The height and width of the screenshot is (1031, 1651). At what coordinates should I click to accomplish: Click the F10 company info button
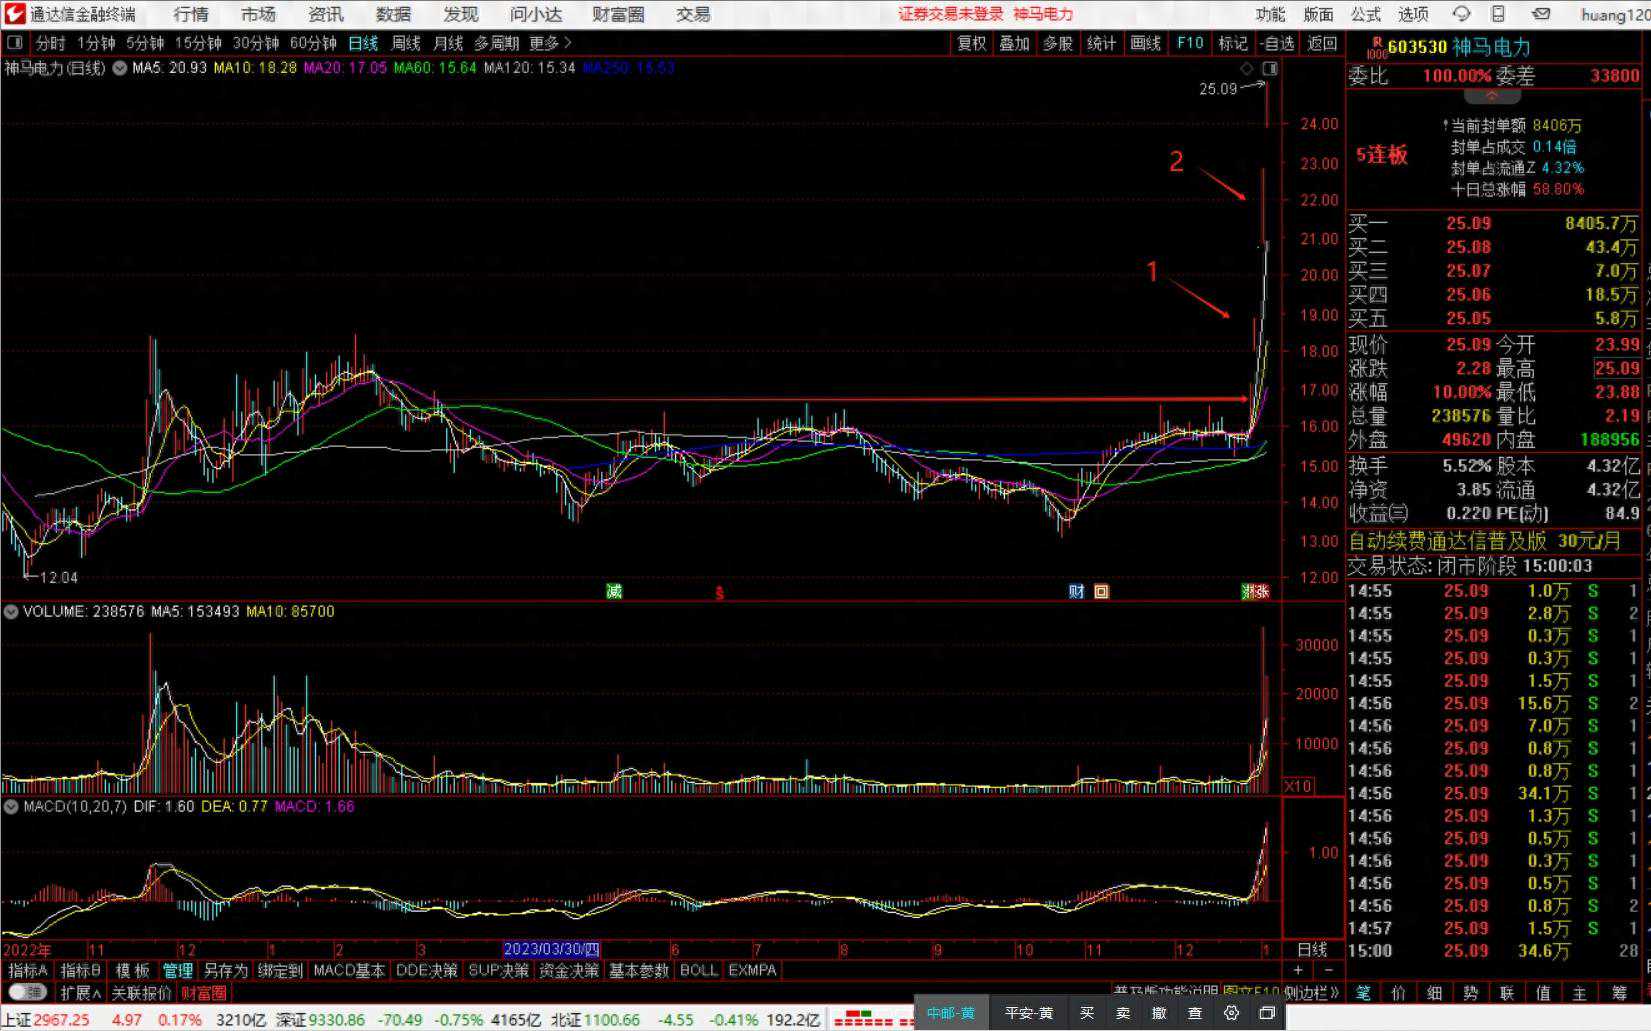pyautogui.click(x=1190, y=43)
